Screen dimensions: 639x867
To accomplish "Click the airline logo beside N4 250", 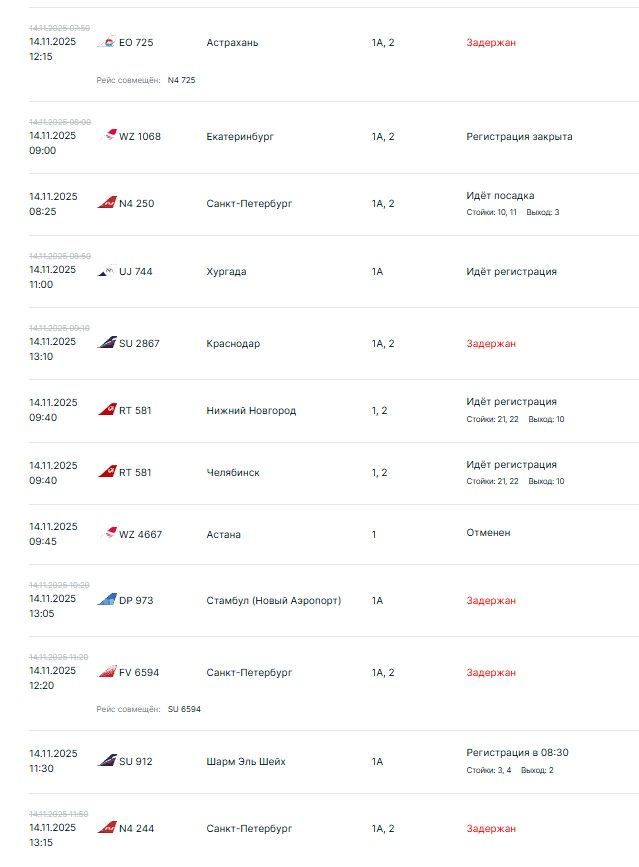I will [106, 203].
